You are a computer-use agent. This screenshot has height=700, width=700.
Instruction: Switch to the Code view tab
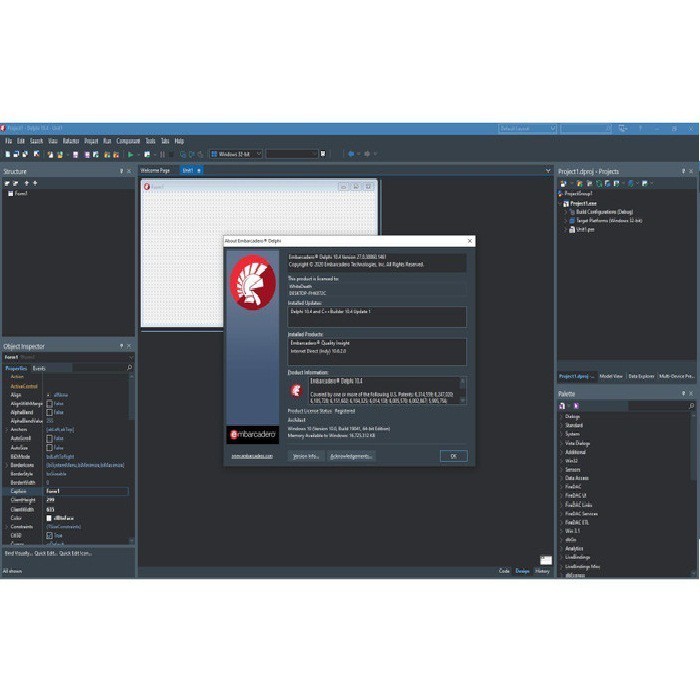(504, 571)
